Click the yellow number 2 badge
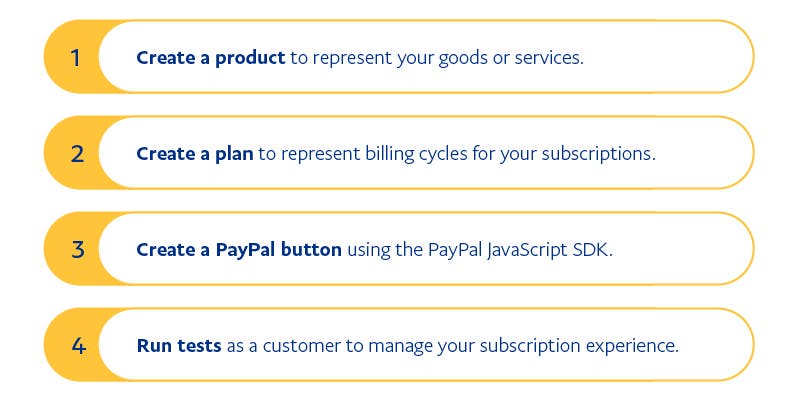The width and height of the screenshot is (800, 400). pyautogui.click(x=76, y=153)
